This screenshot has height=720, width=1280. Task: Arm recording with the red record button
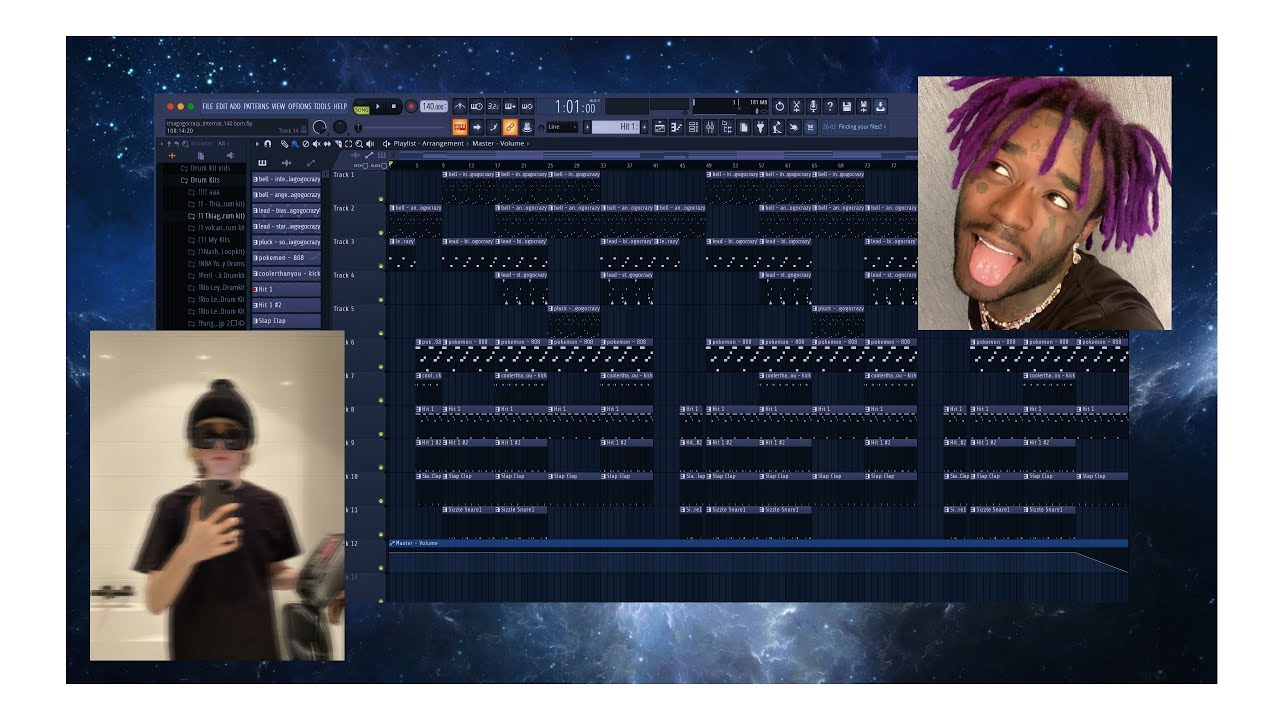click(411, 106)
